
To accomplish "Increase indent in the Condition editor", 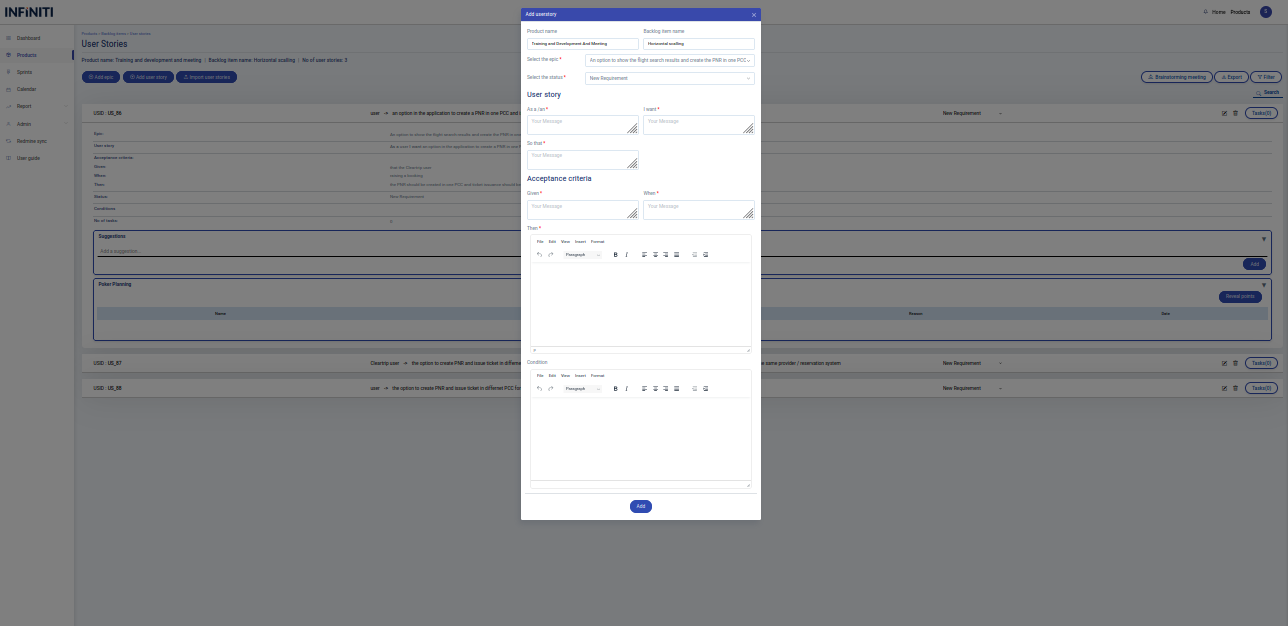I will coord(706,388).
